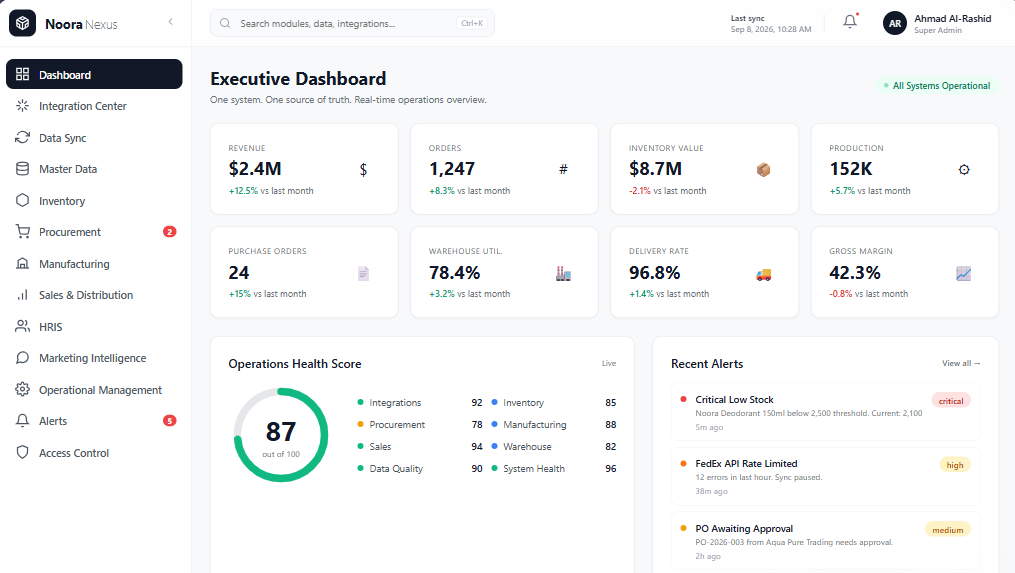Click the Procurement badge showing 2

(x=170, y=232)
